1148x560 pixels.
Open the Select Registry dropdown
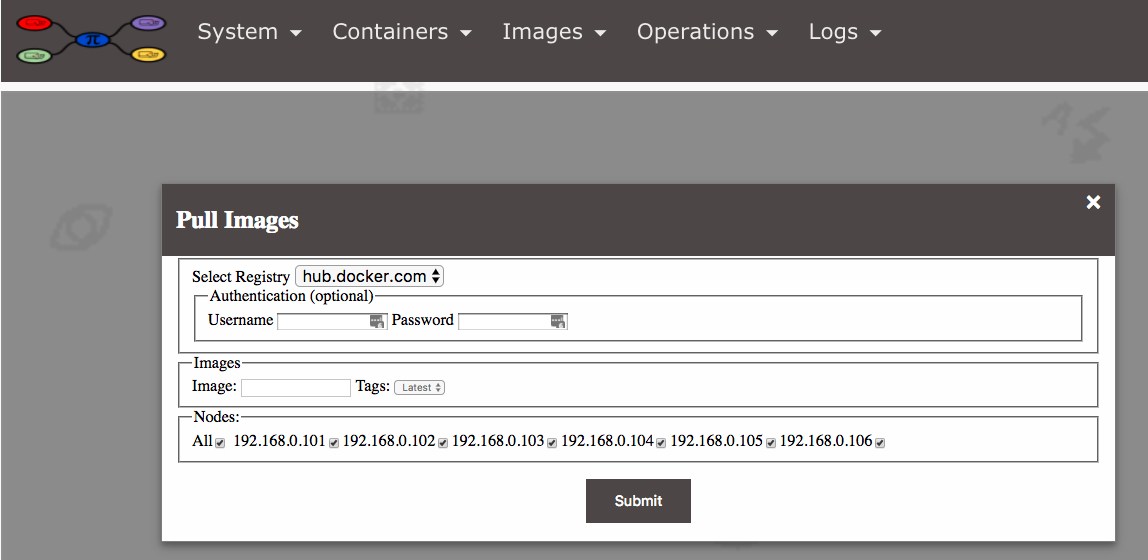point(370,277)
